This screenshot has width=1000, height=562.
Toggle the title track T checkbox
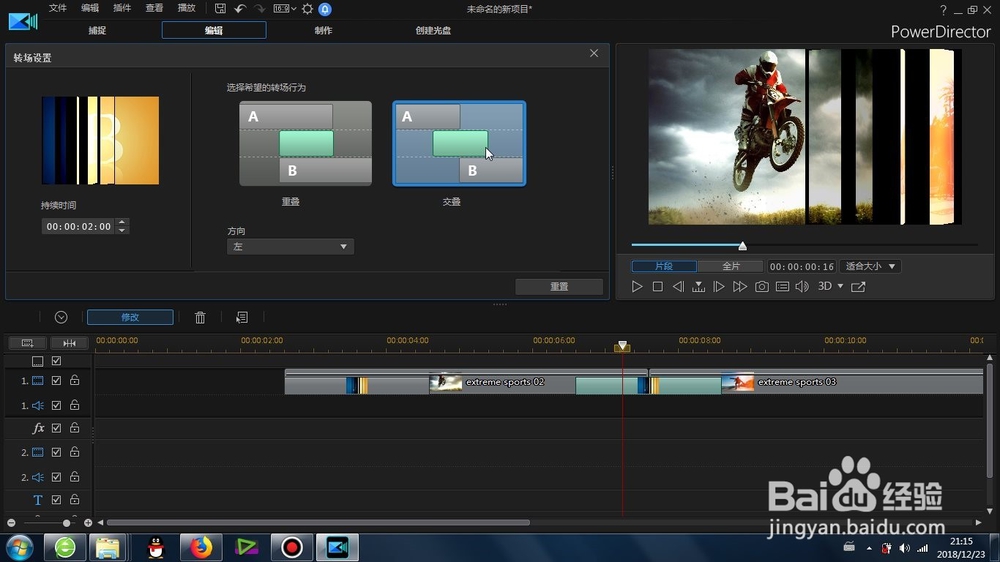[57, 499]
